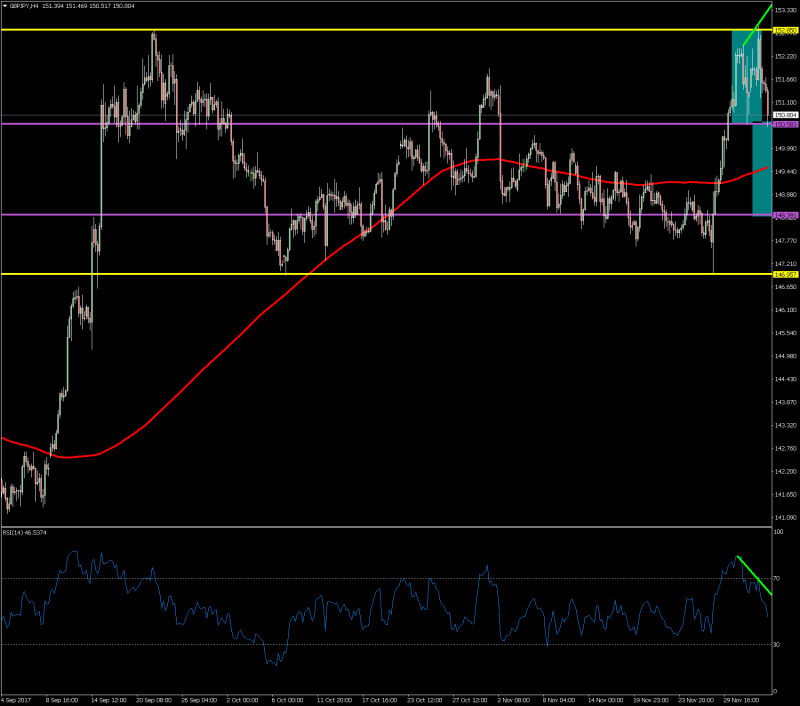Click the 4 Sep 2017 date label
800x706 pixels.
18,700
